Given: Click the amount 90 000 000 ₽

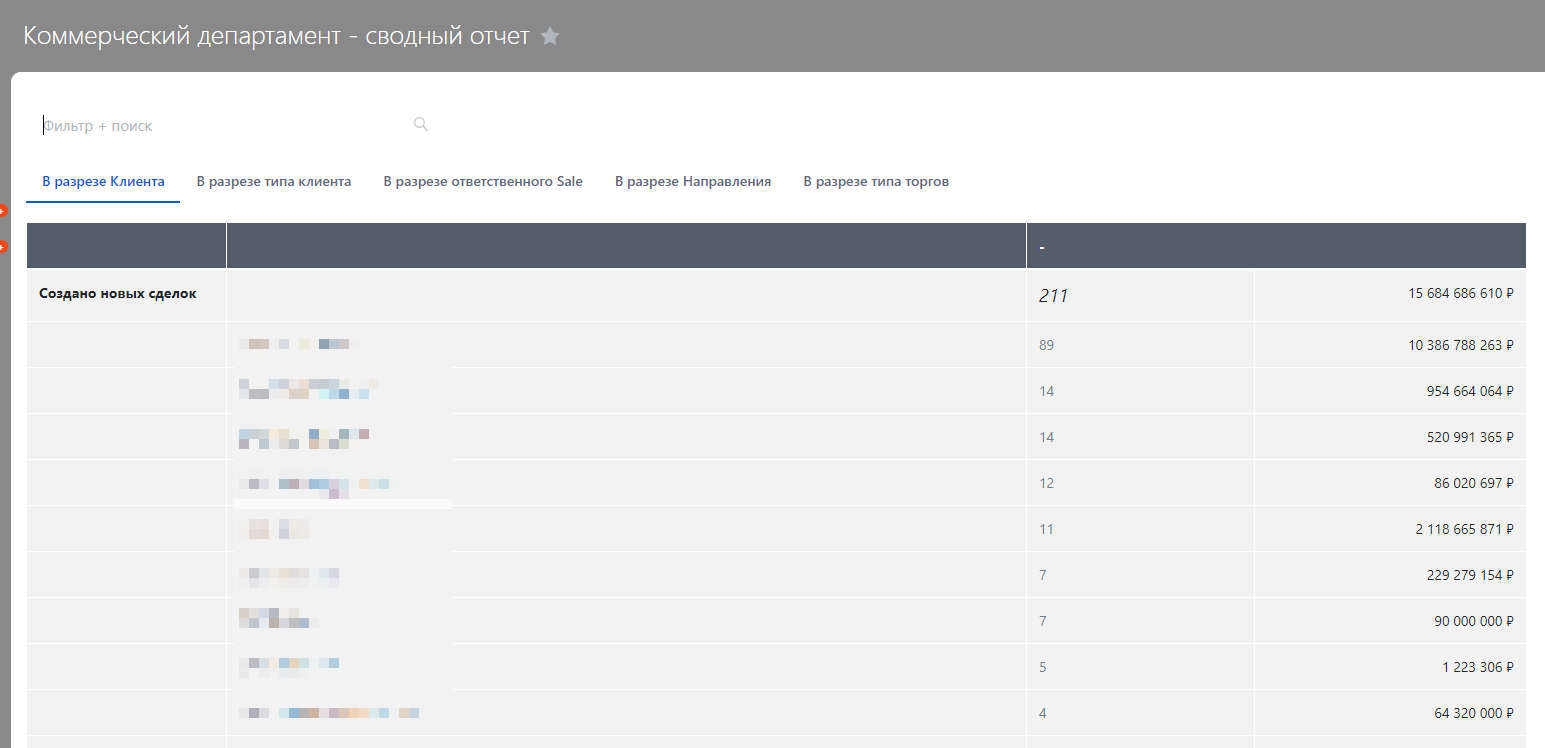Looking at the screenshot, I should tap(1474, 621).
